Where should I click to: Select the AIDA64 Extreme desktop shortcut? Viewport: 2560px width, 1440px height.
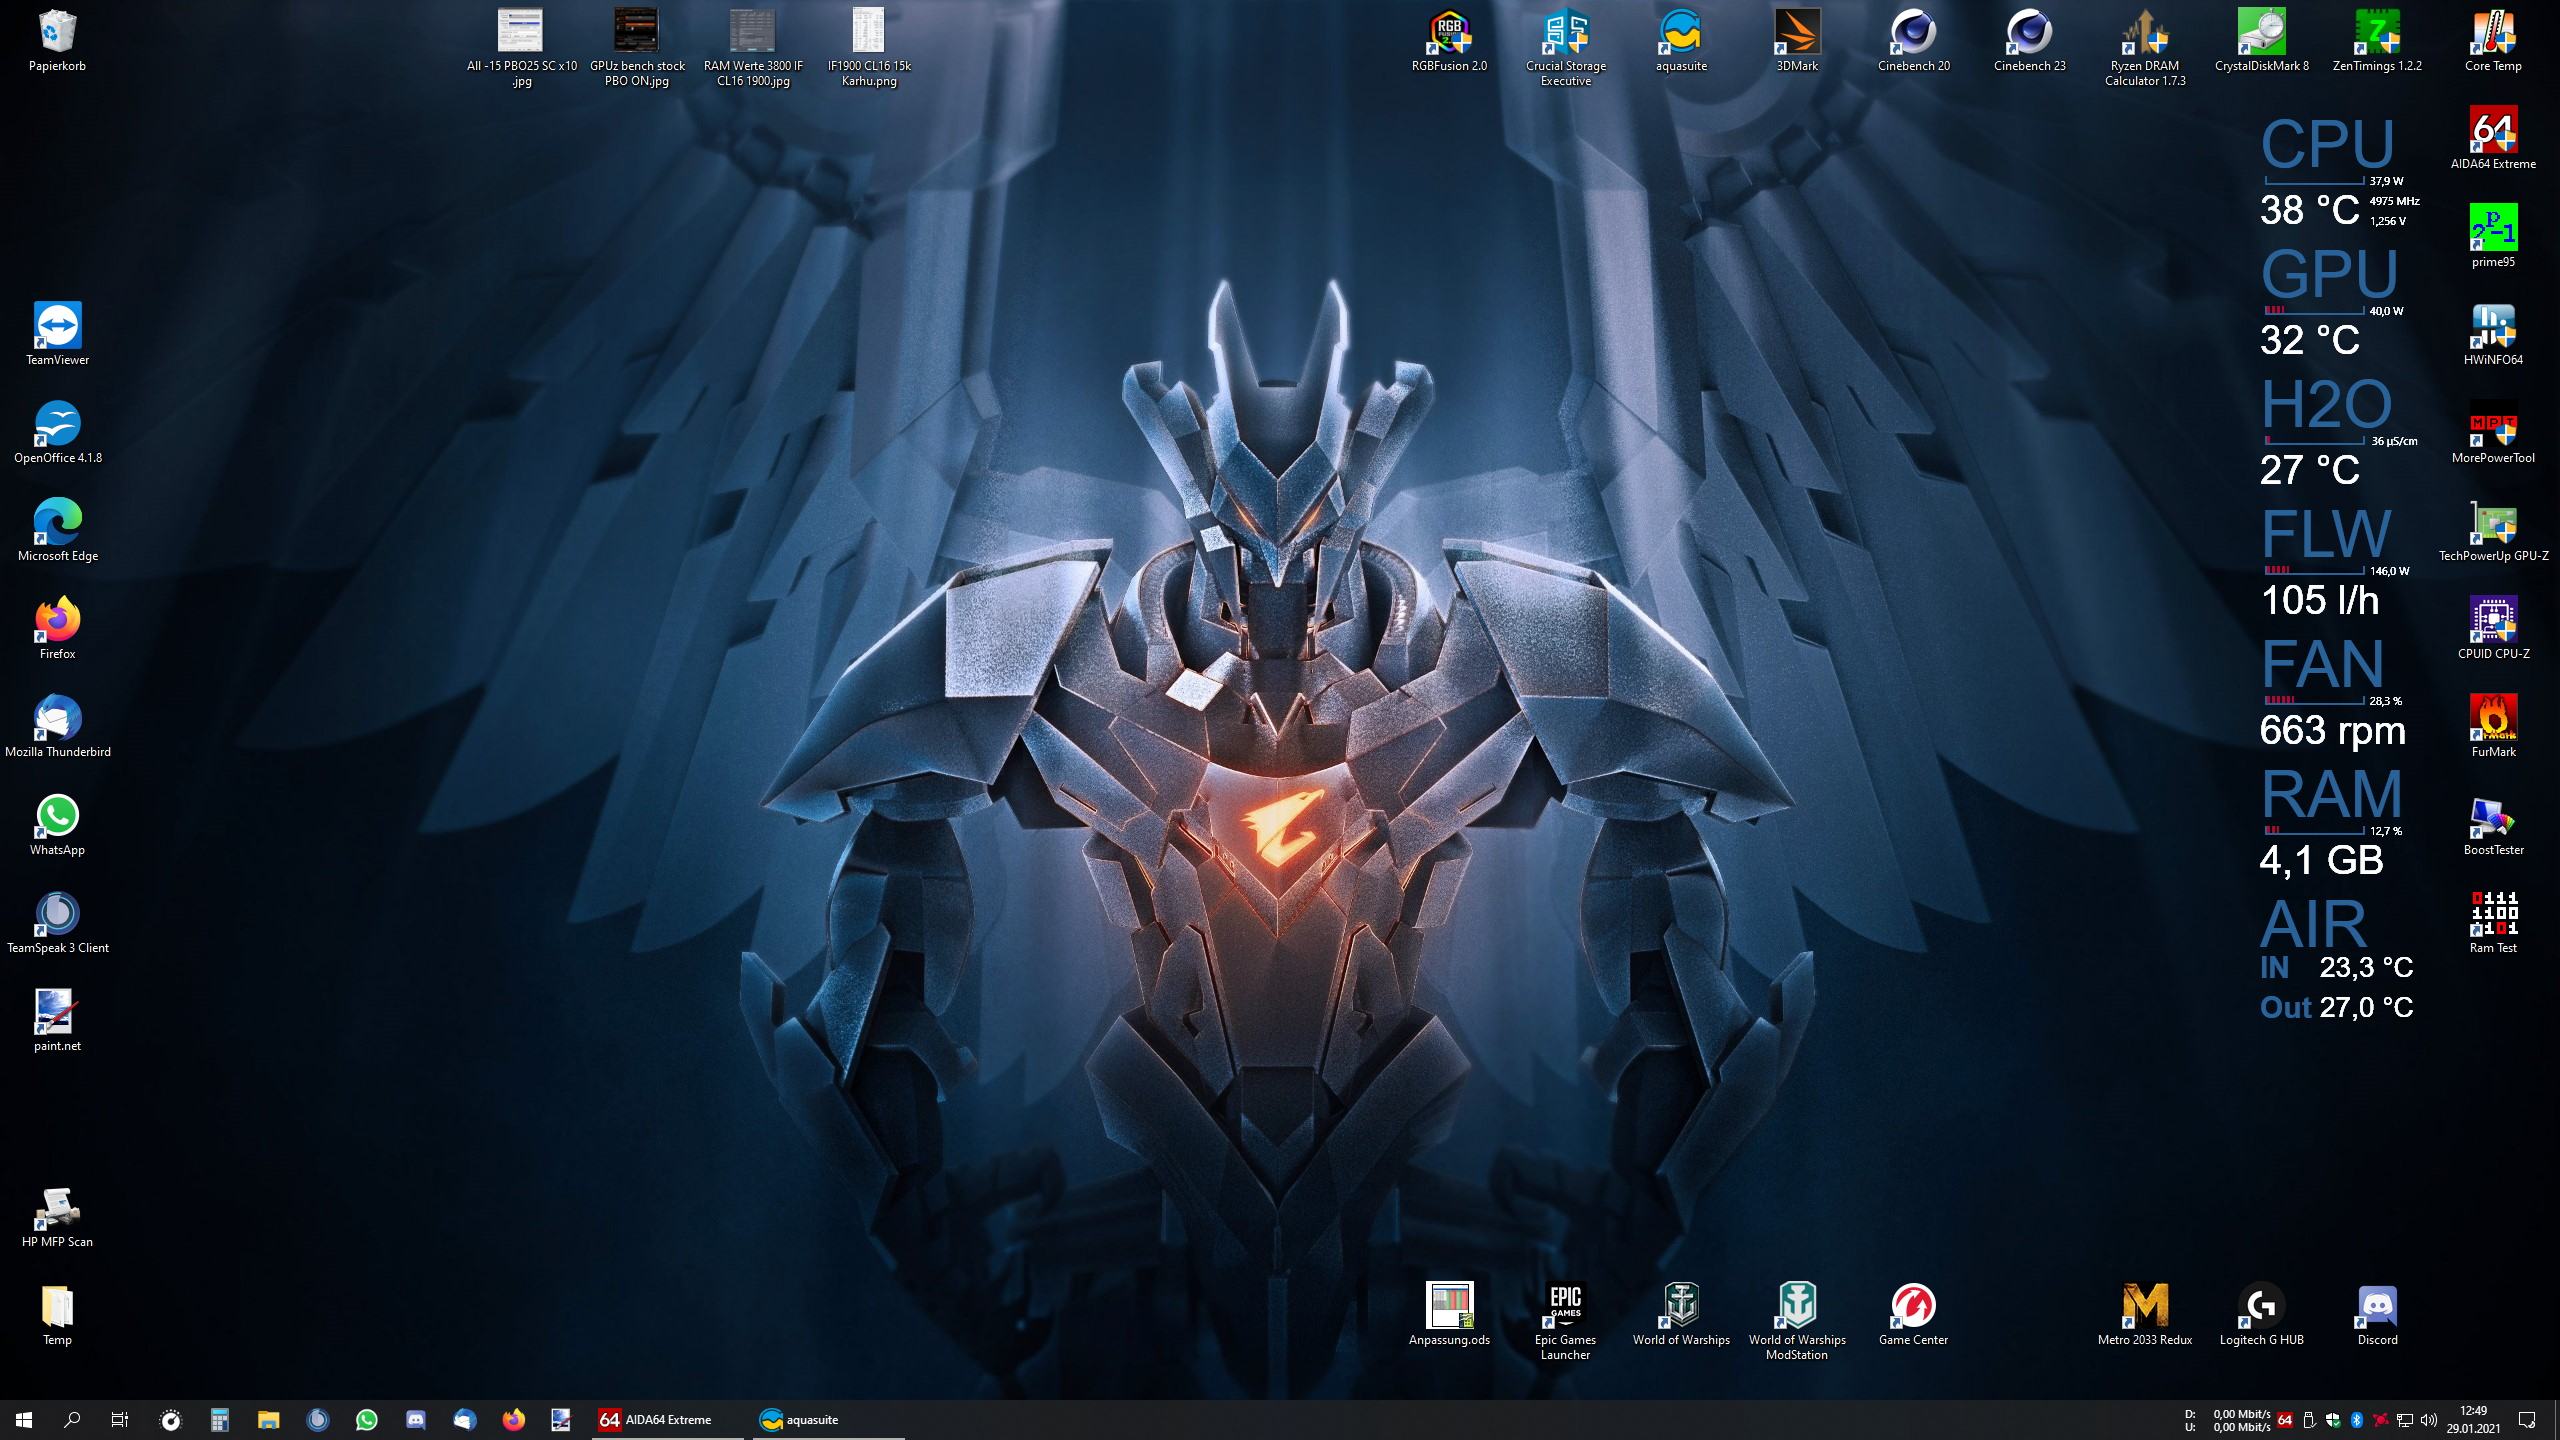point(2493,139)
